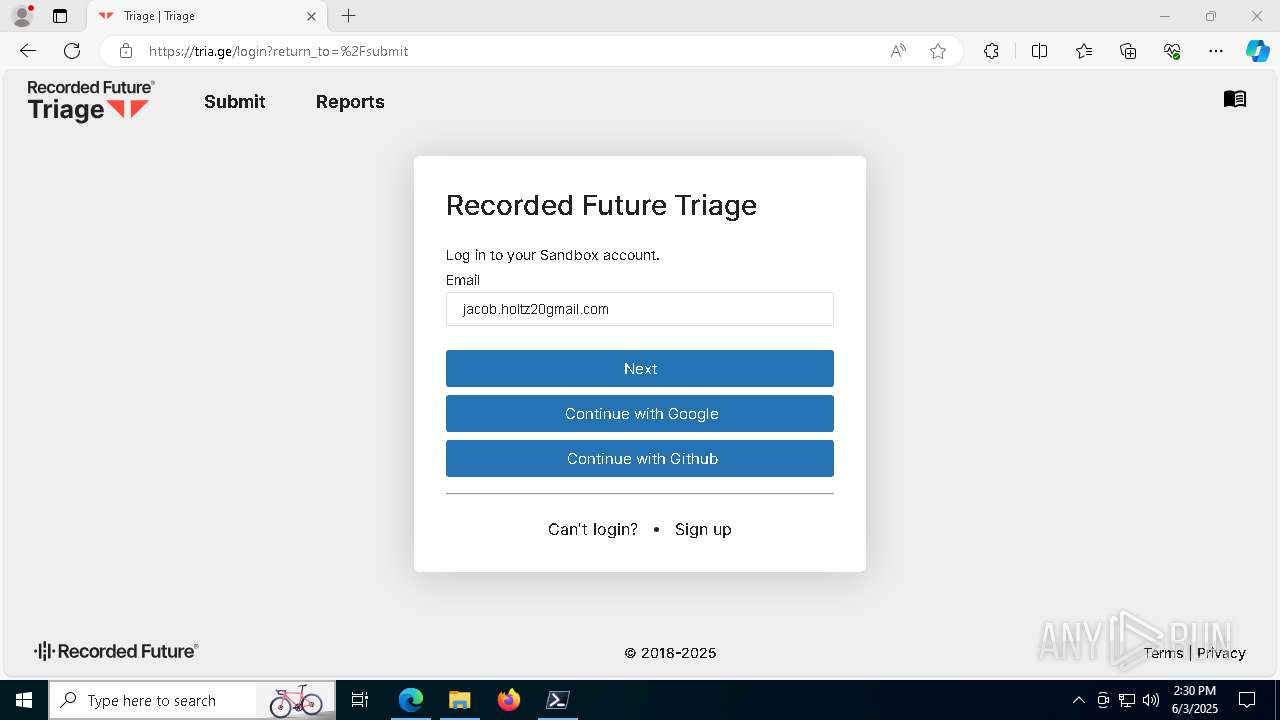Click Continue with Github button
This screenshot has height=720, width=1280.
coord(640,459)
